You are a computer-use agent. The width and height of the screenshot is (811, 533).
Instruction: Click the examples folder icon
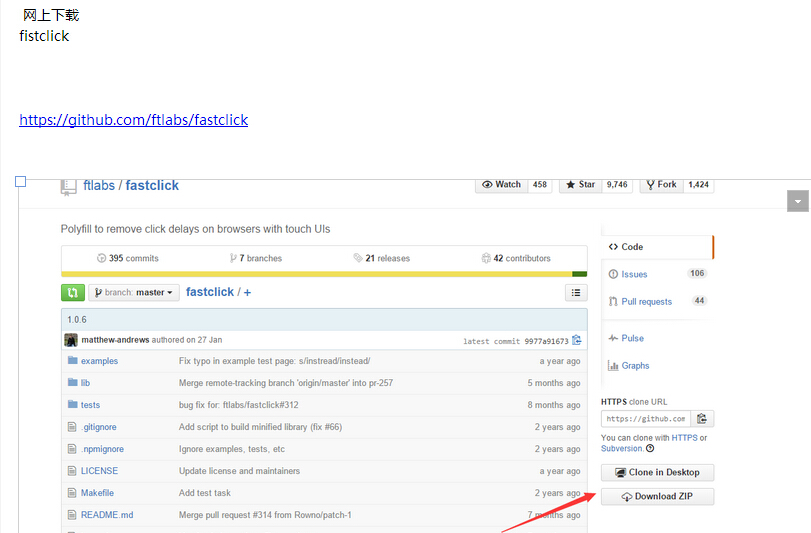(72, 360)
